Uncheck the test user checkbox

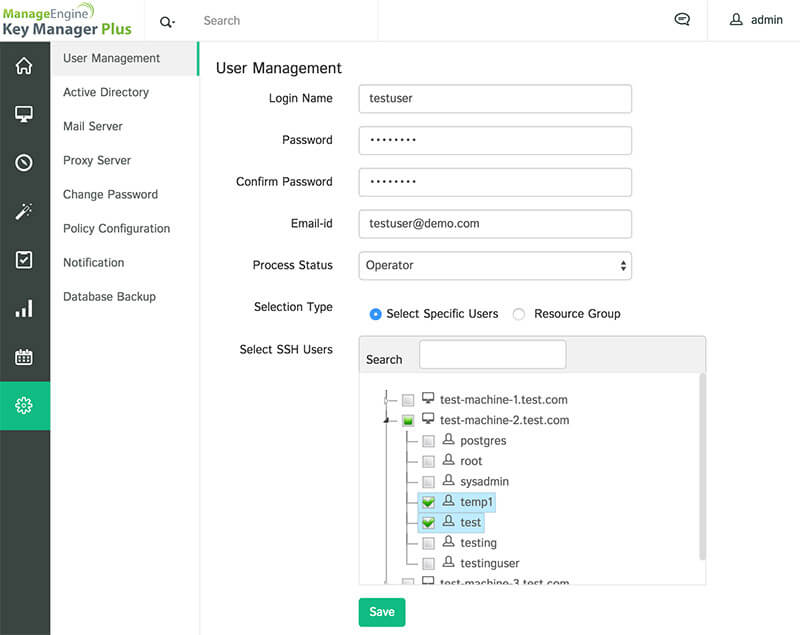(x=429, y=523)
